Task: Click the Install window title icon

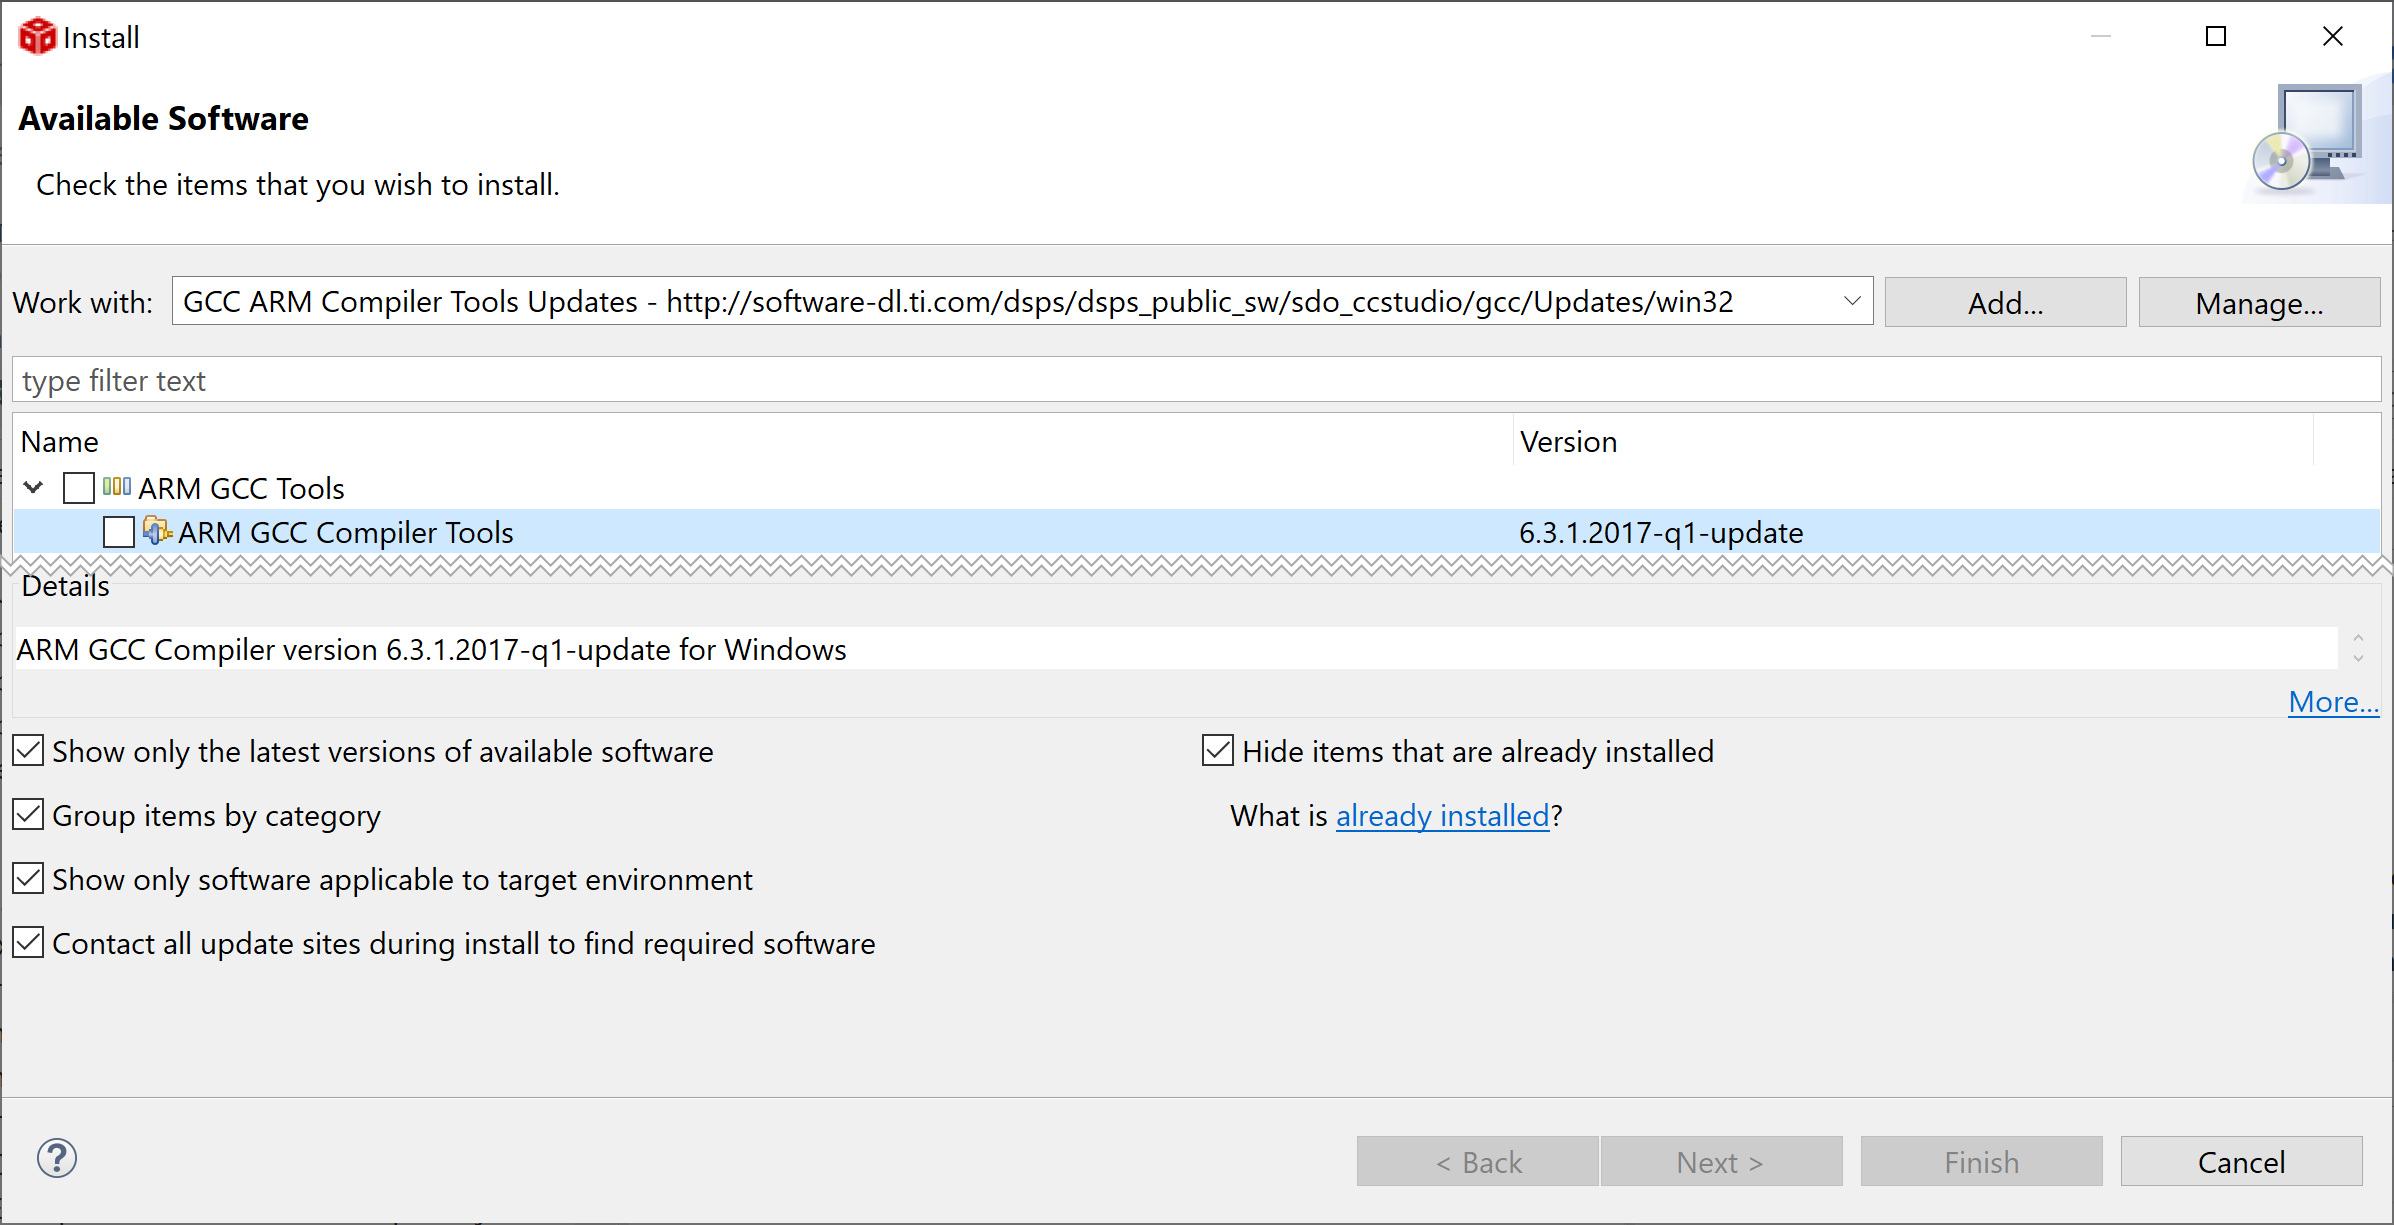Action: click(37, 37)
